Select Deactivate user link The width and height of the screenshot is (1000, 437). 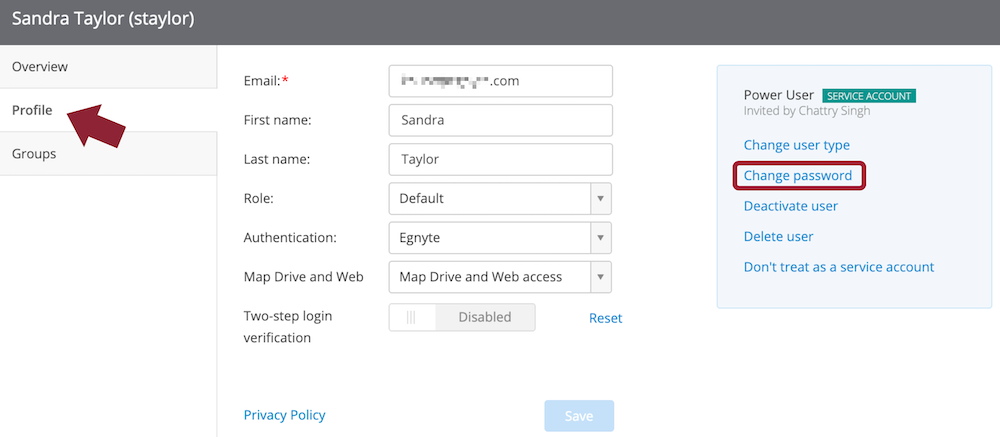pyautogui.click(x=790, y=206)
